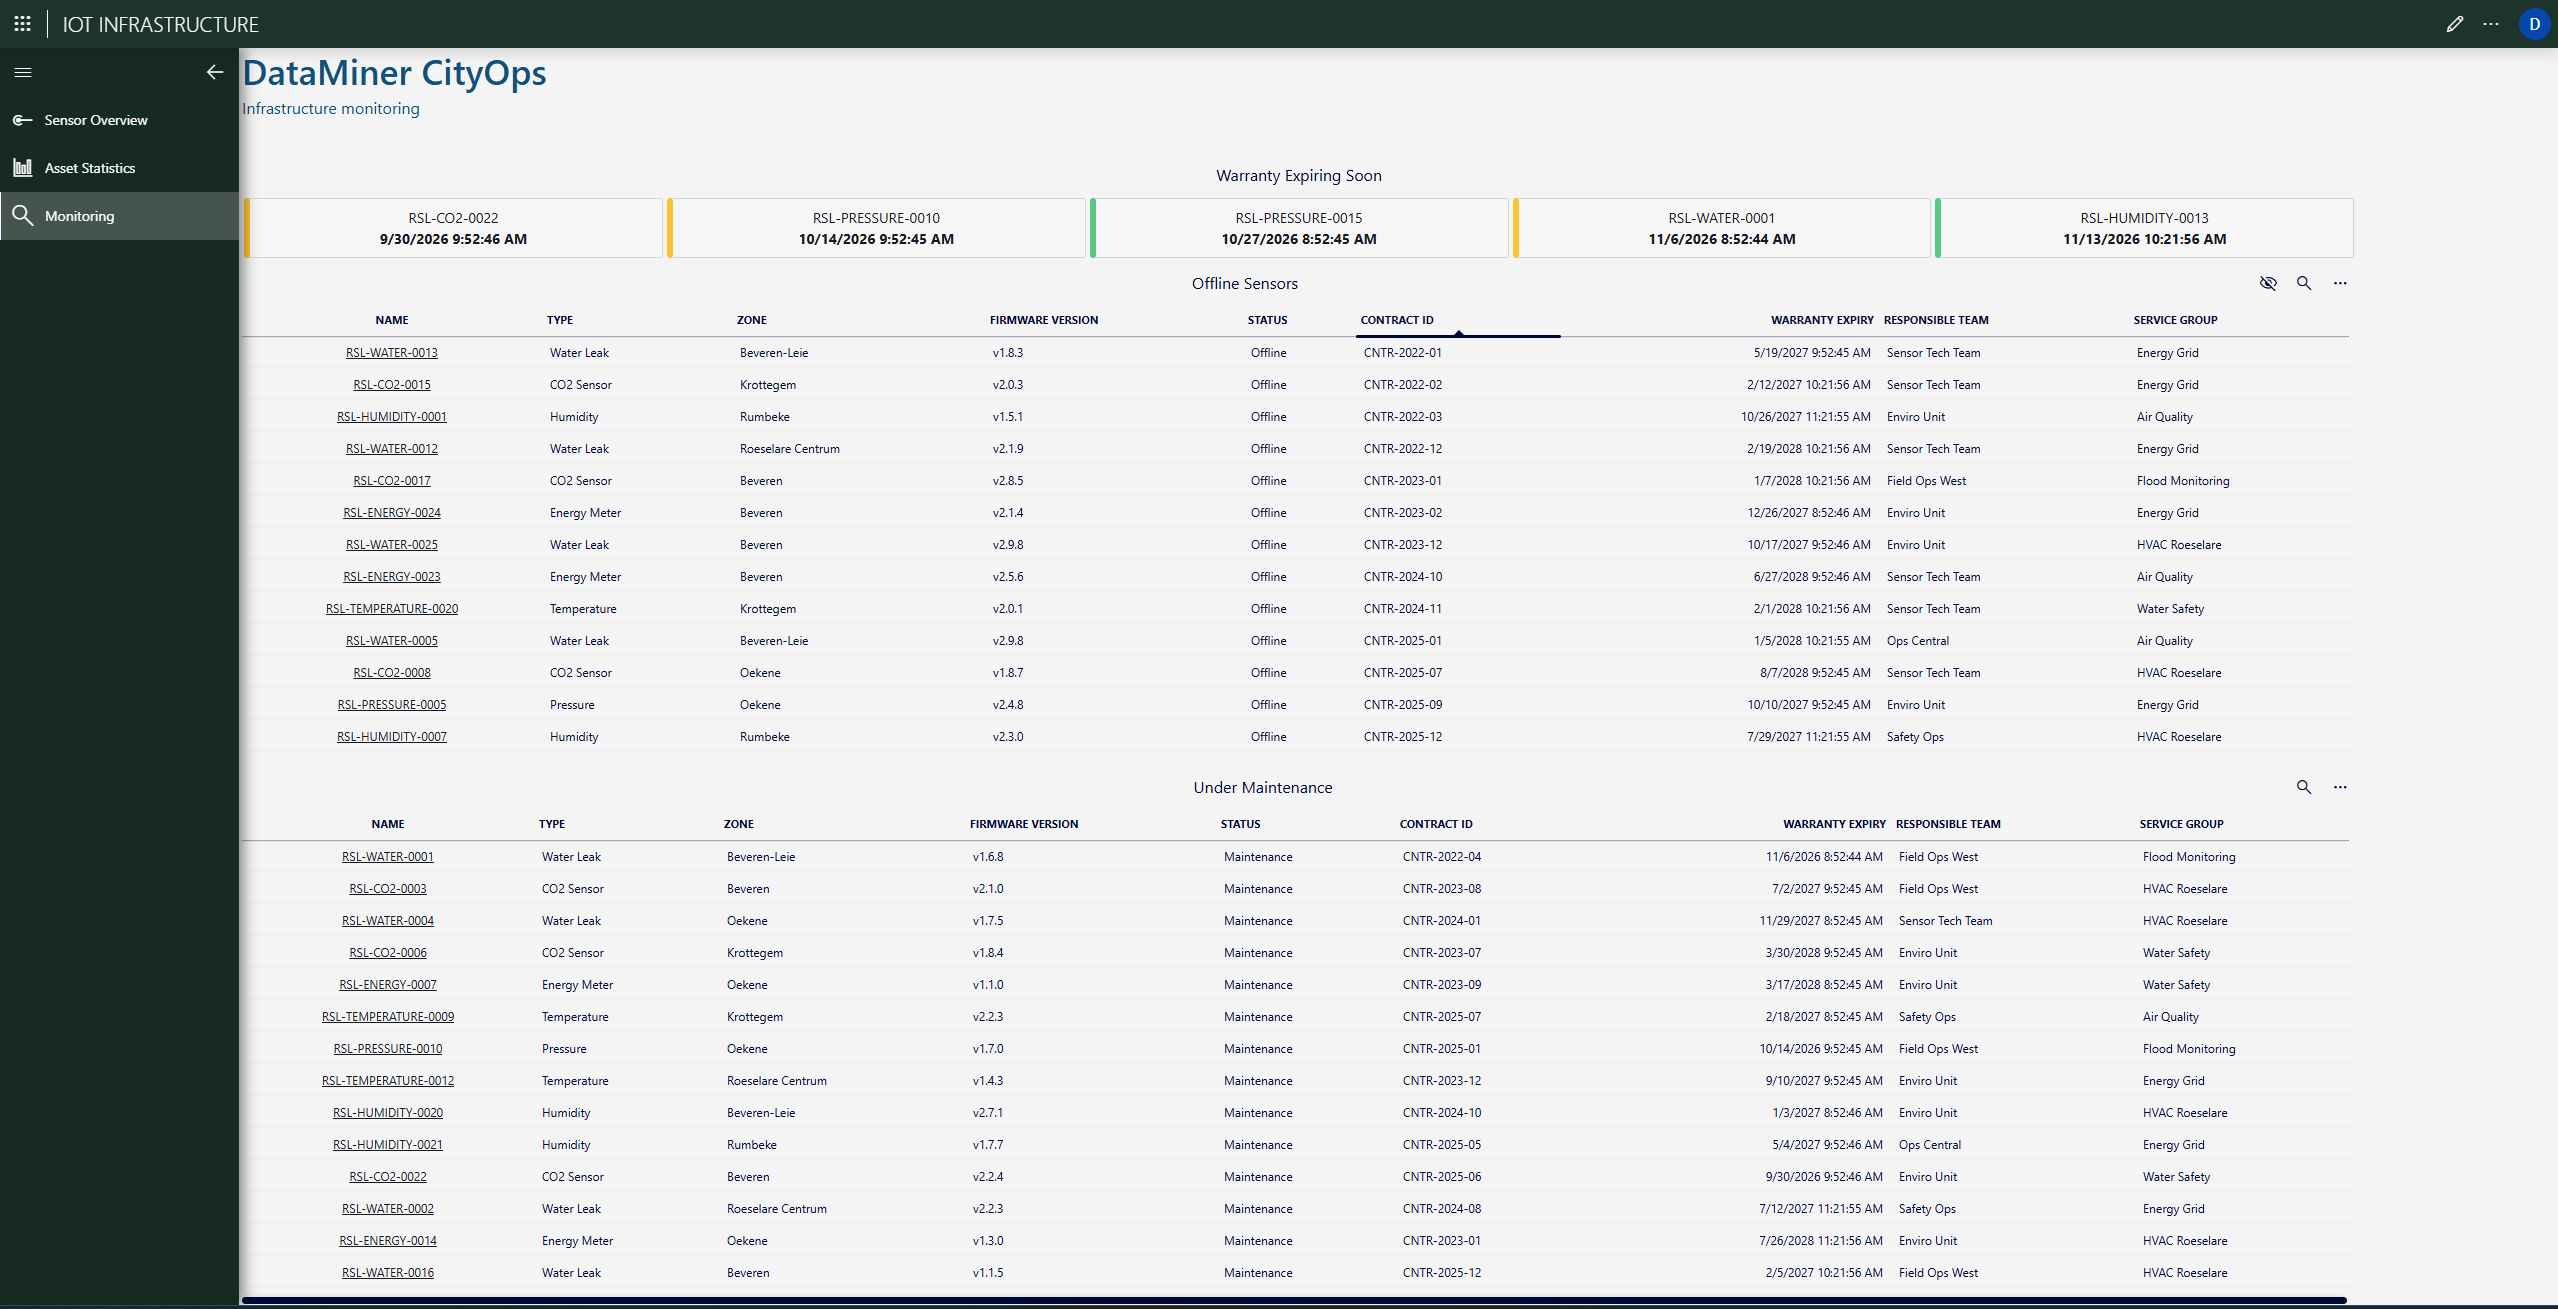The height and width of the screenshot is (1309, 2558).
Task: Open RSL-TEMPERATURE-0009 sensor link
Action: [x=387, y=1017]
